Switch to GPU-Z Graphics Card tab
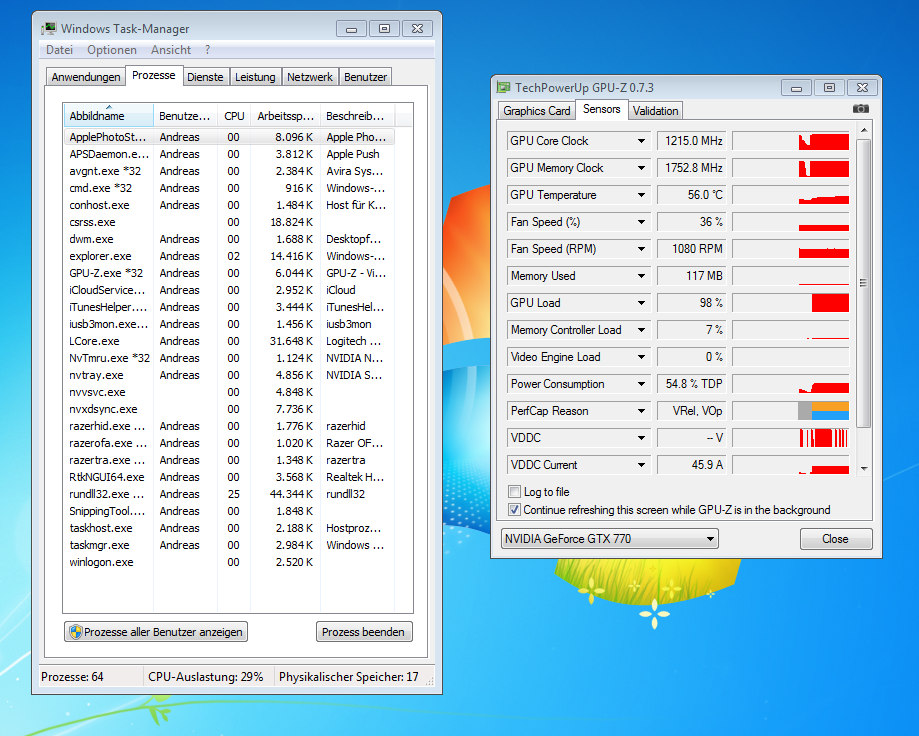This screenshot has width=919, height=736. click(536, 111)
